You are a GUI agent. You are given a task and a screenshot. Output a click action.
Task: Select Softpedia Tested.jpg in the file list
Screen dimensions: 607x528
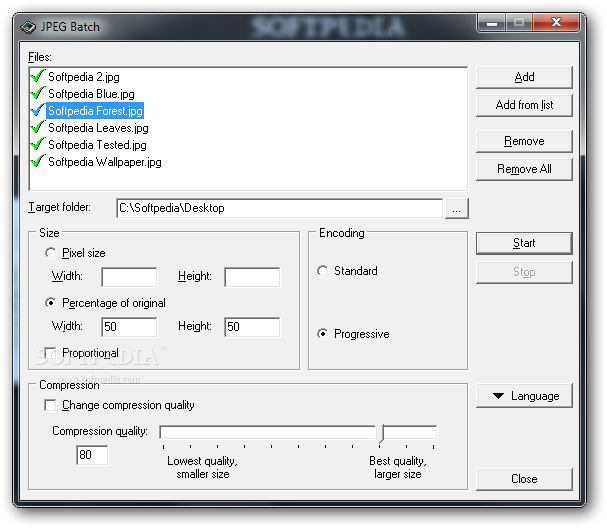pos(97,145)
